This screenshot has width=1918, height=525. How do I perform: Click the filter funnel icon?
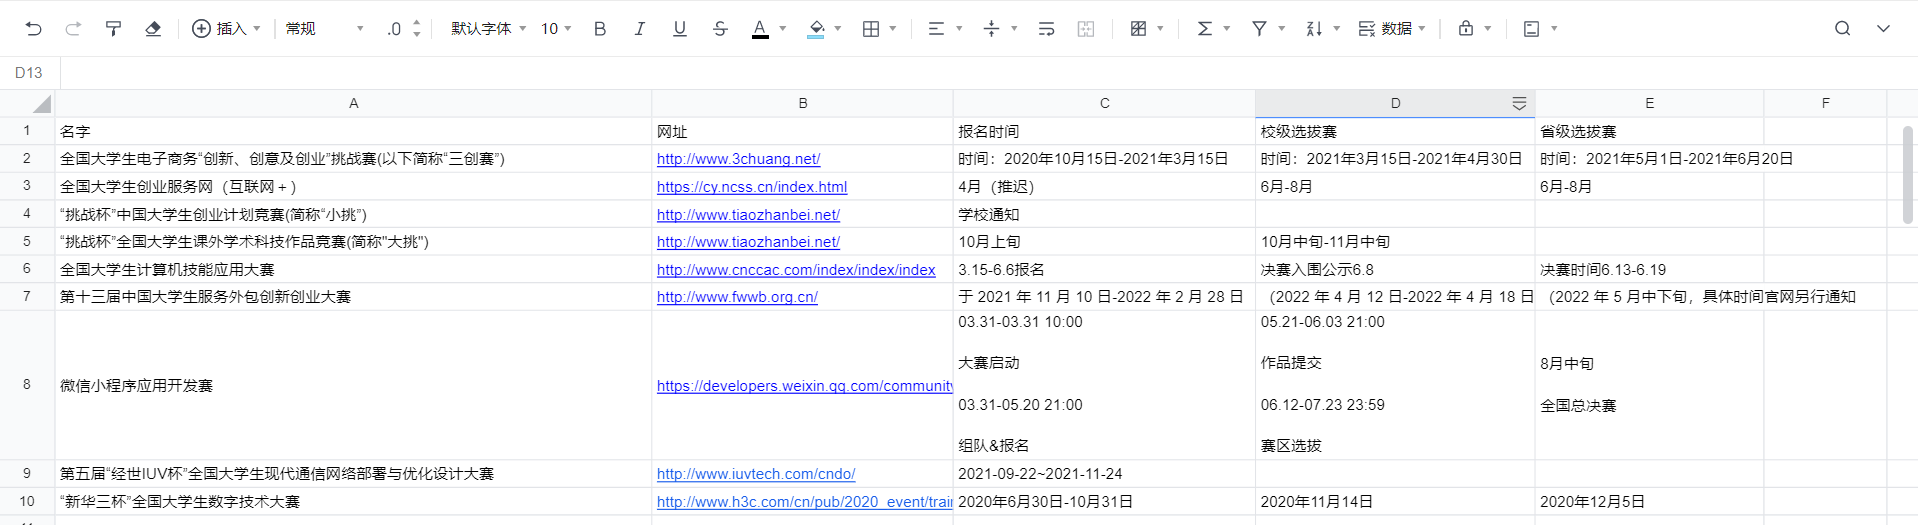1260,29
